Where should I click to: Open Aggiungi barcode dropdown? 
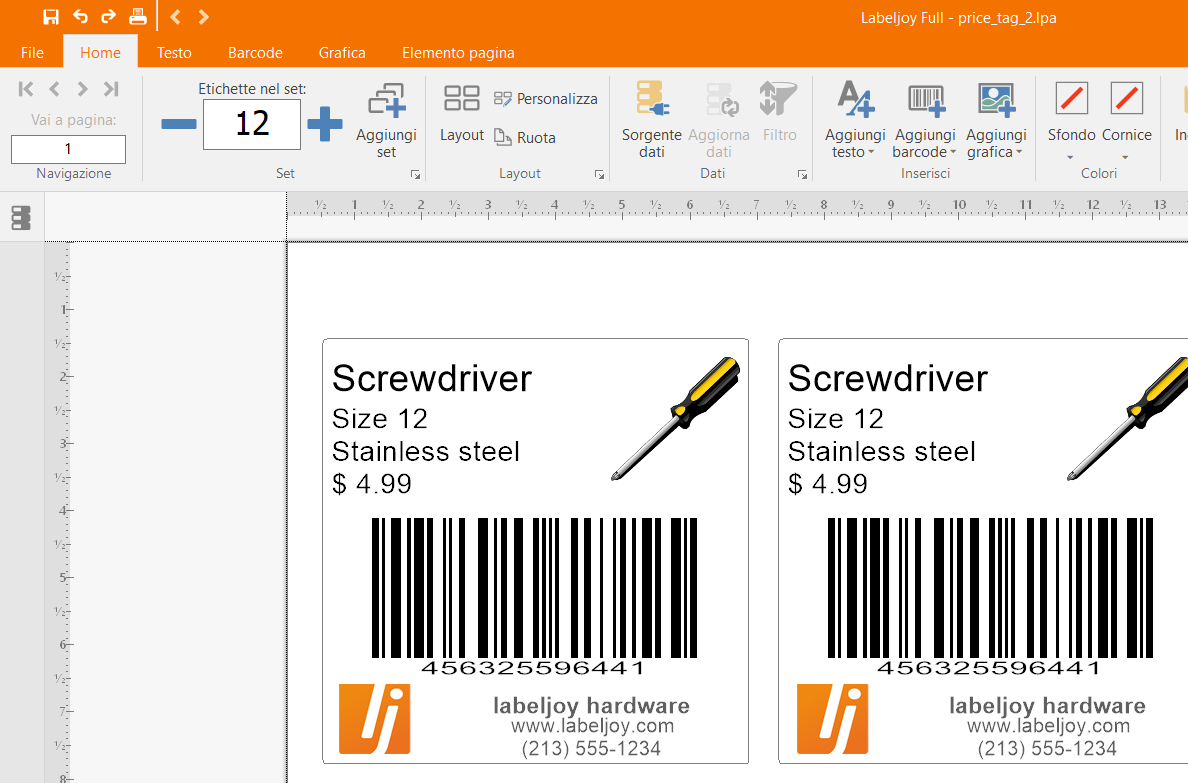tap(925, 121)
